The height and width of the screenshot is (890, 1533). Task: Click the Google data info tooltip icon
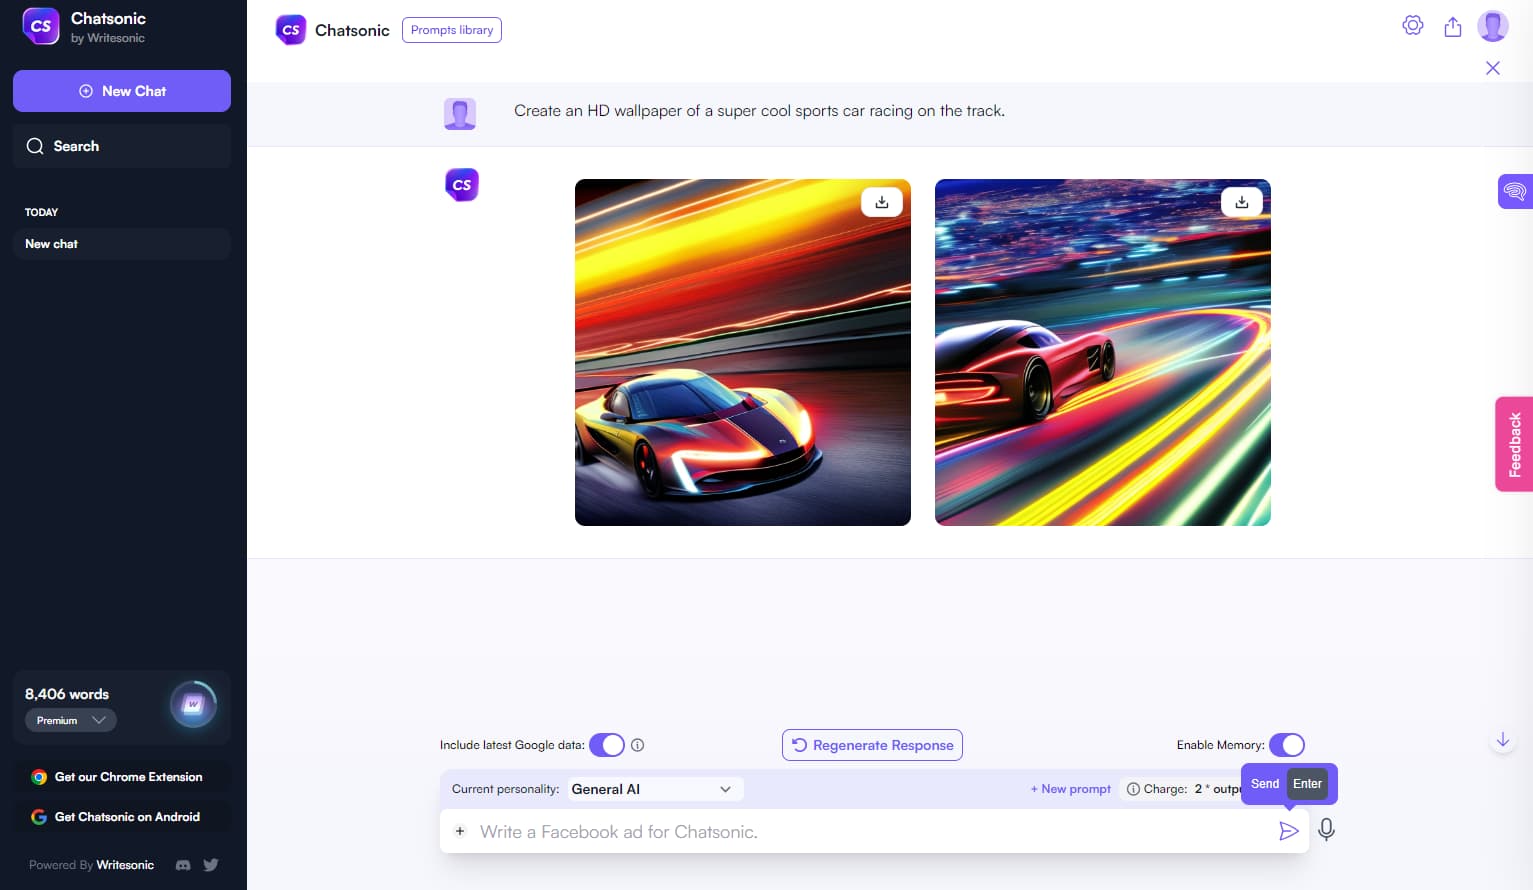click(x=637, y=745)
